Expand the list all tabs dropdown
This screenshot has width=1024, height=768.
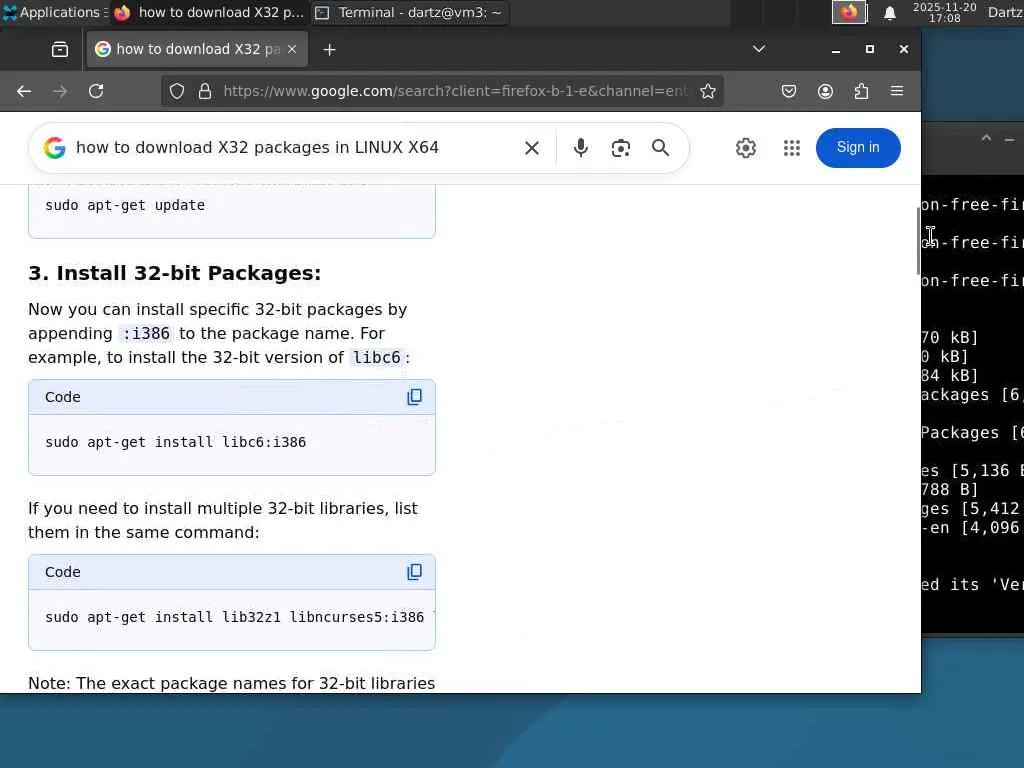(759, 49)
